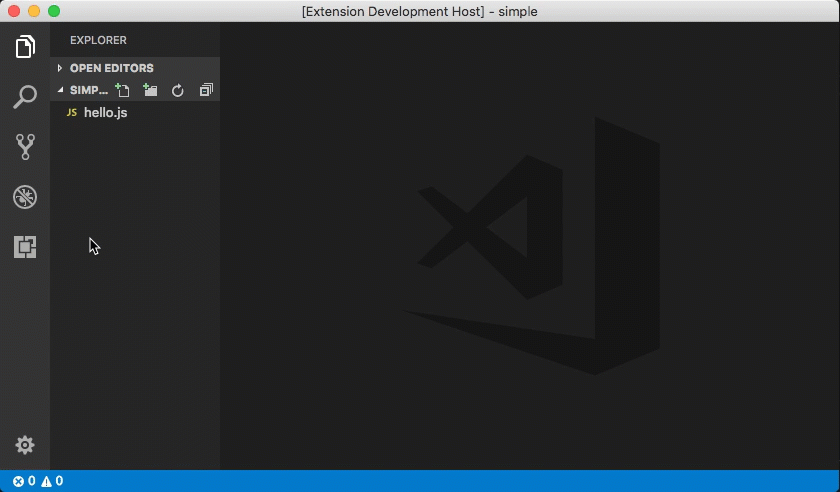Open the Explorer view in activity bar
This screenshot has width=840, height=492.
(25, 47)
